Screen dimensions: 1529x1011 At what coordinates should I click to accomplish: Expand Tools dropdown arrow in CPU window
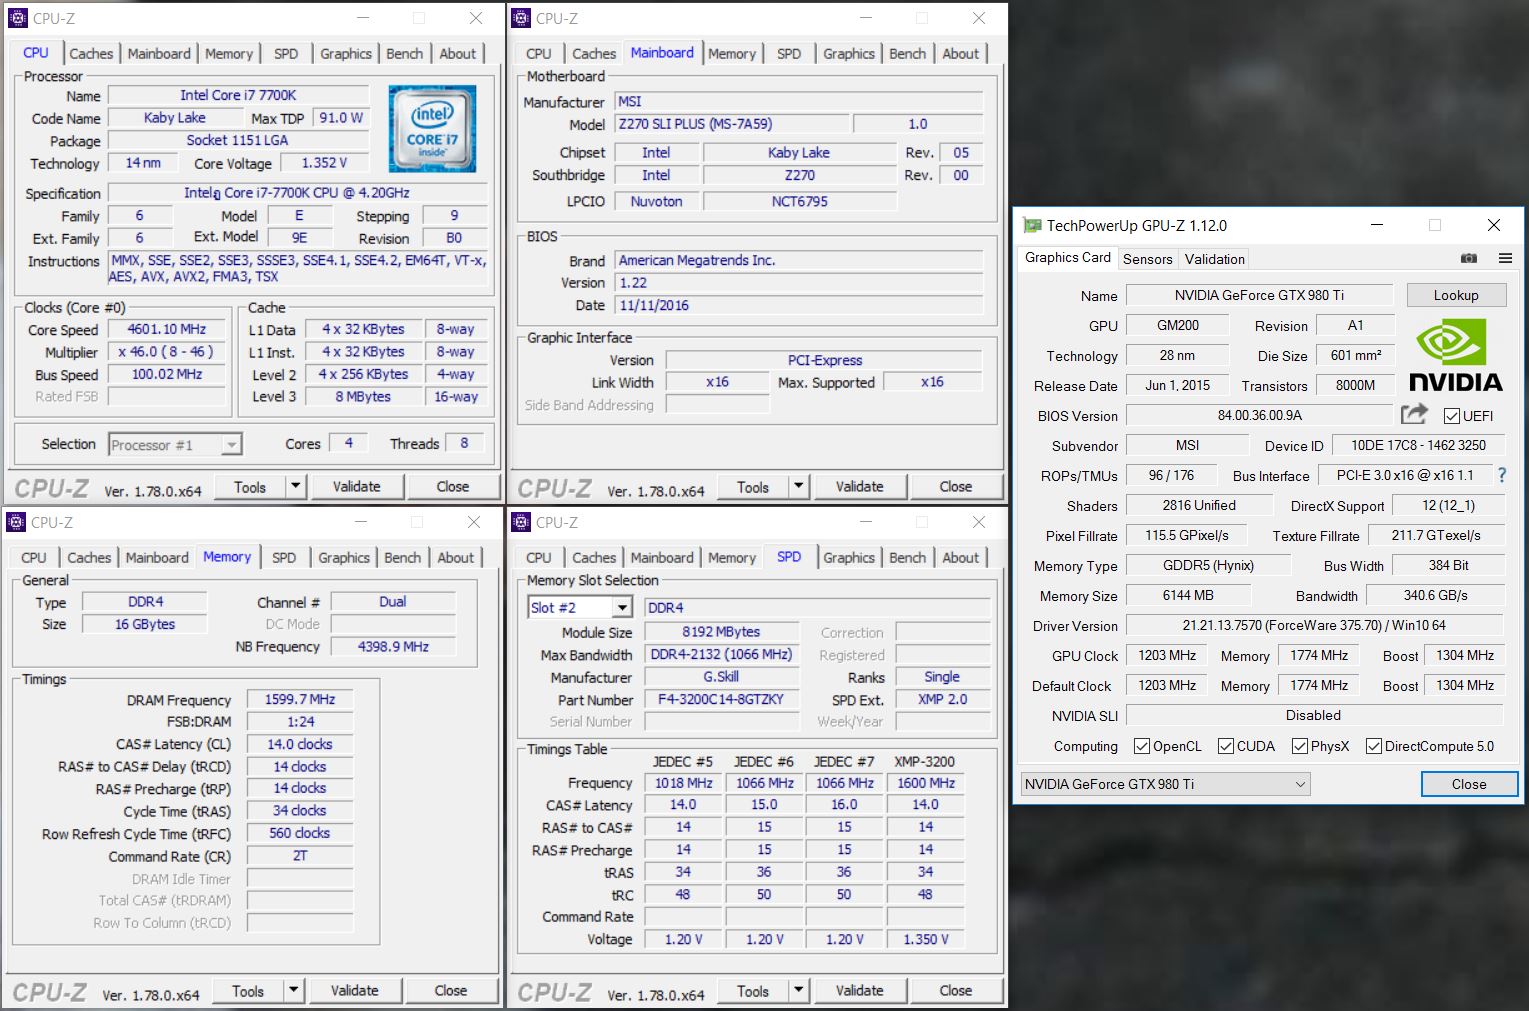(x=295, y=486)
